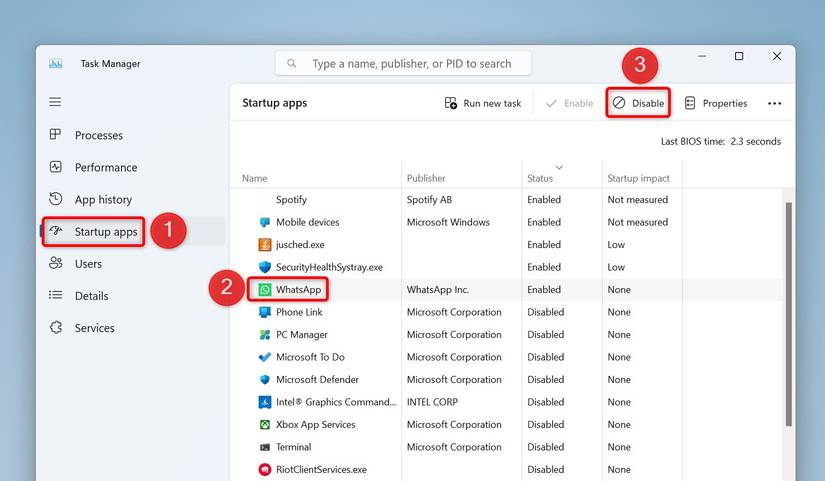The image size is (825, 481).
Task: Open the three-dots more options menu
Action: pyautogui.click(x=774, y=103)
